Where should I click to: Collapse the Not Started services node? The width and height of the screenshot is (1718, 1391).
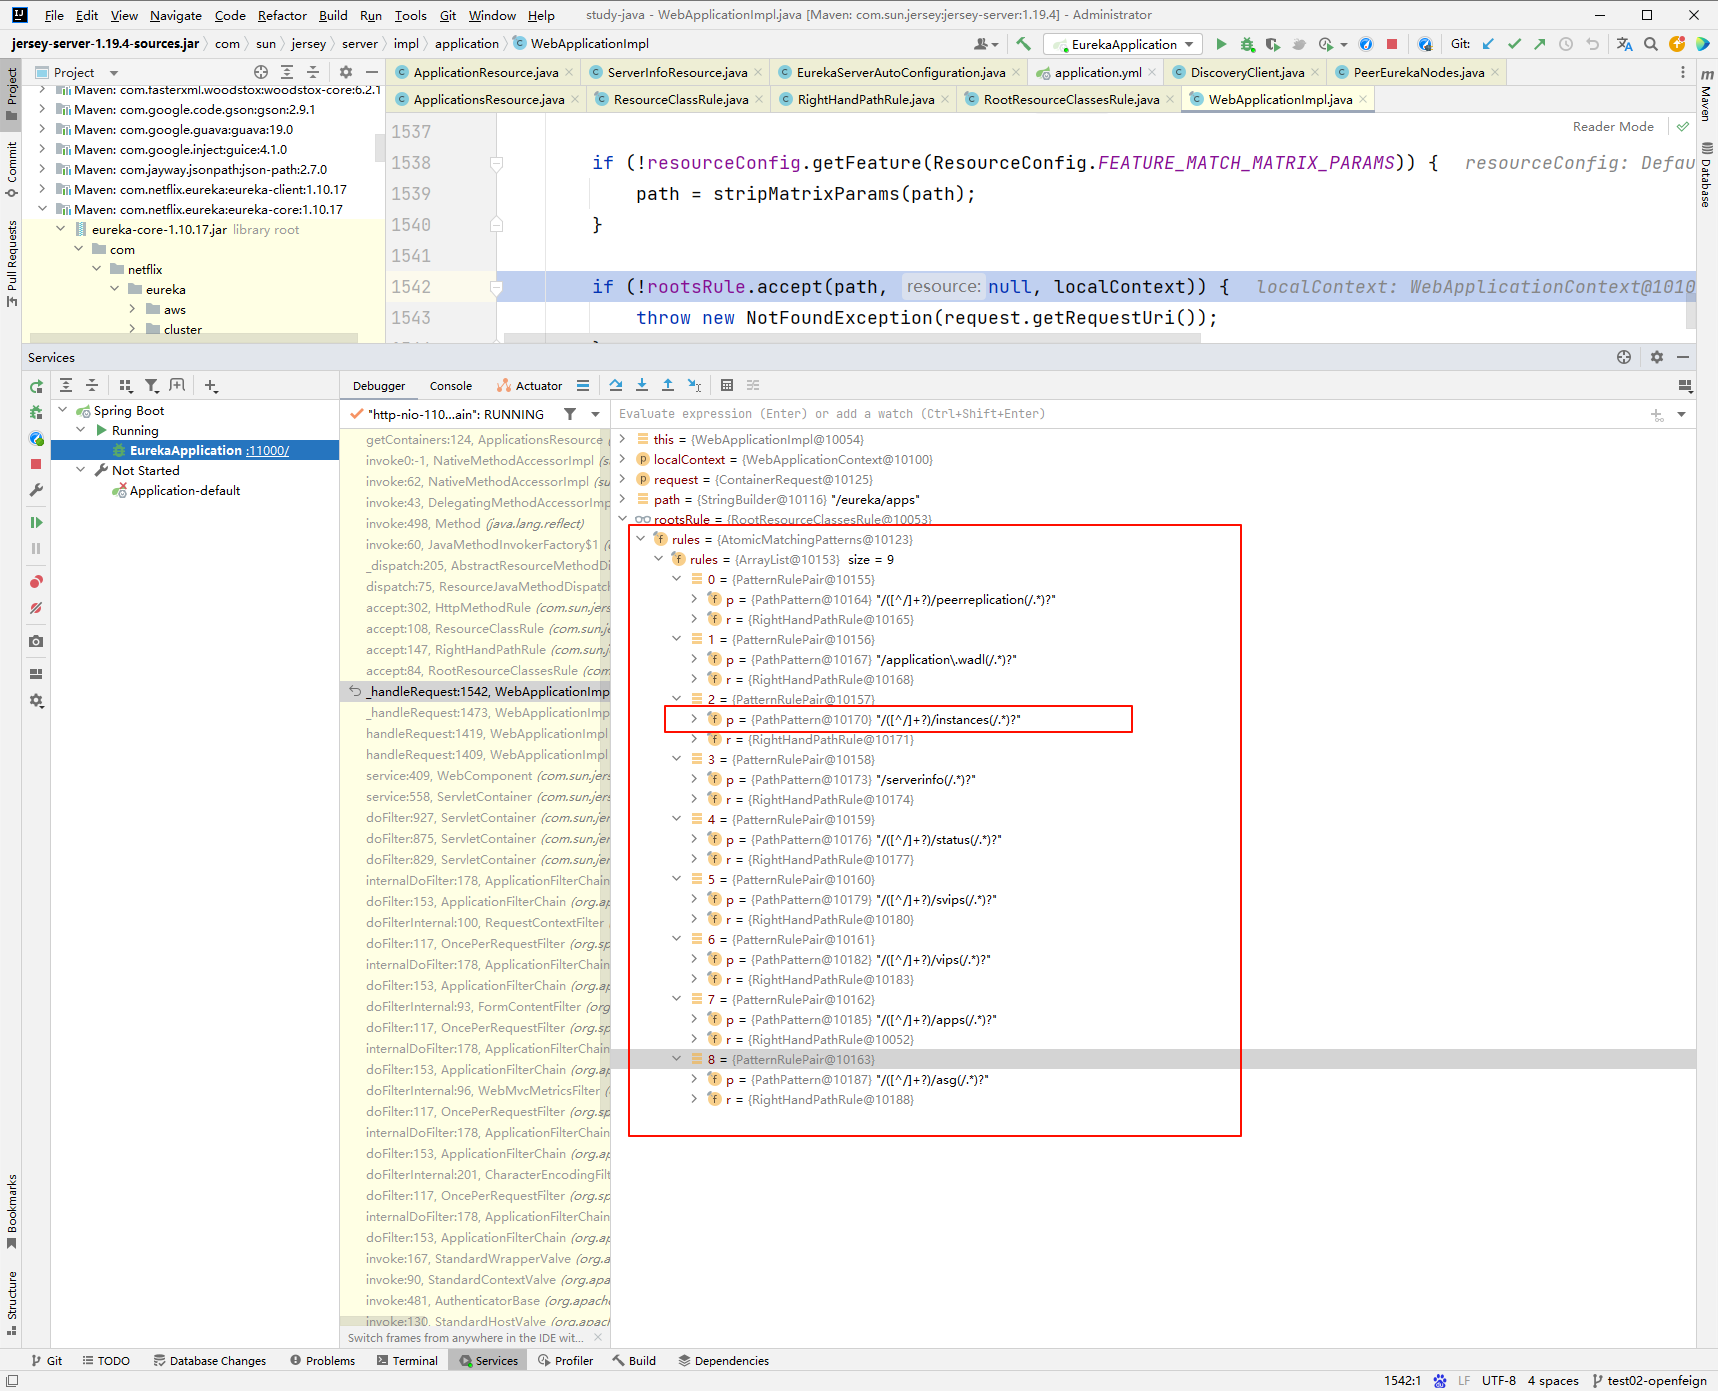click(x=81, y=470)
